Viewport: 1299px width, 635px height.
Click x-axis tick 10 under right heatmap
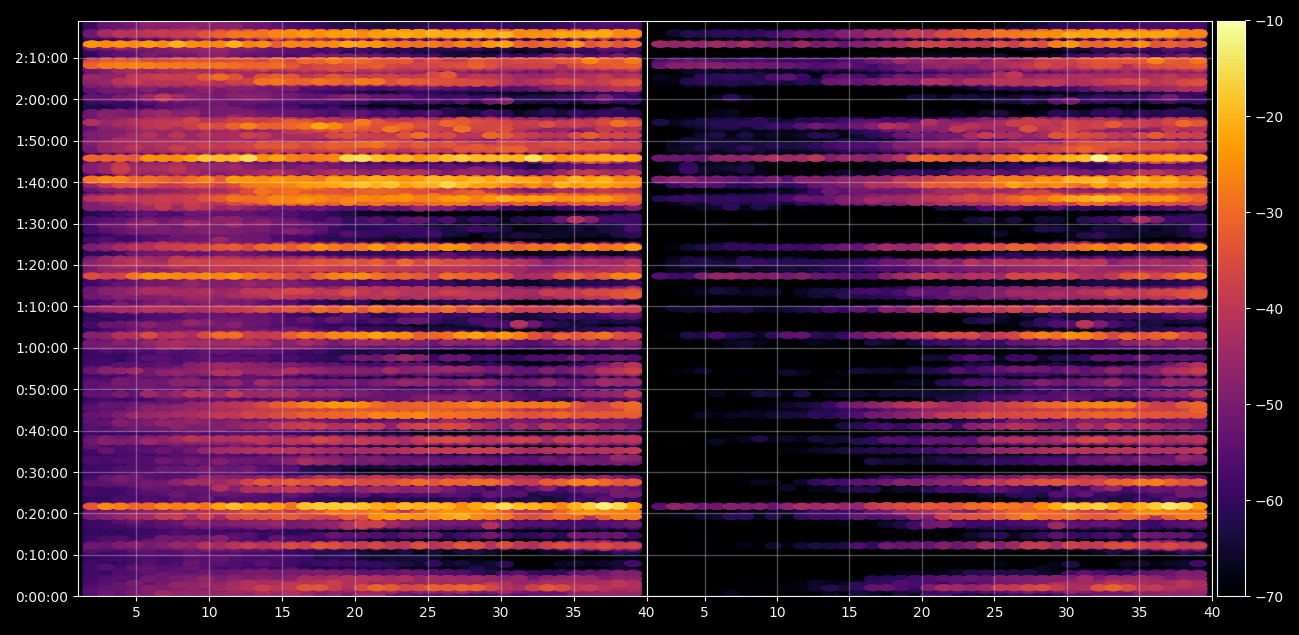click(x=777, y=612)
